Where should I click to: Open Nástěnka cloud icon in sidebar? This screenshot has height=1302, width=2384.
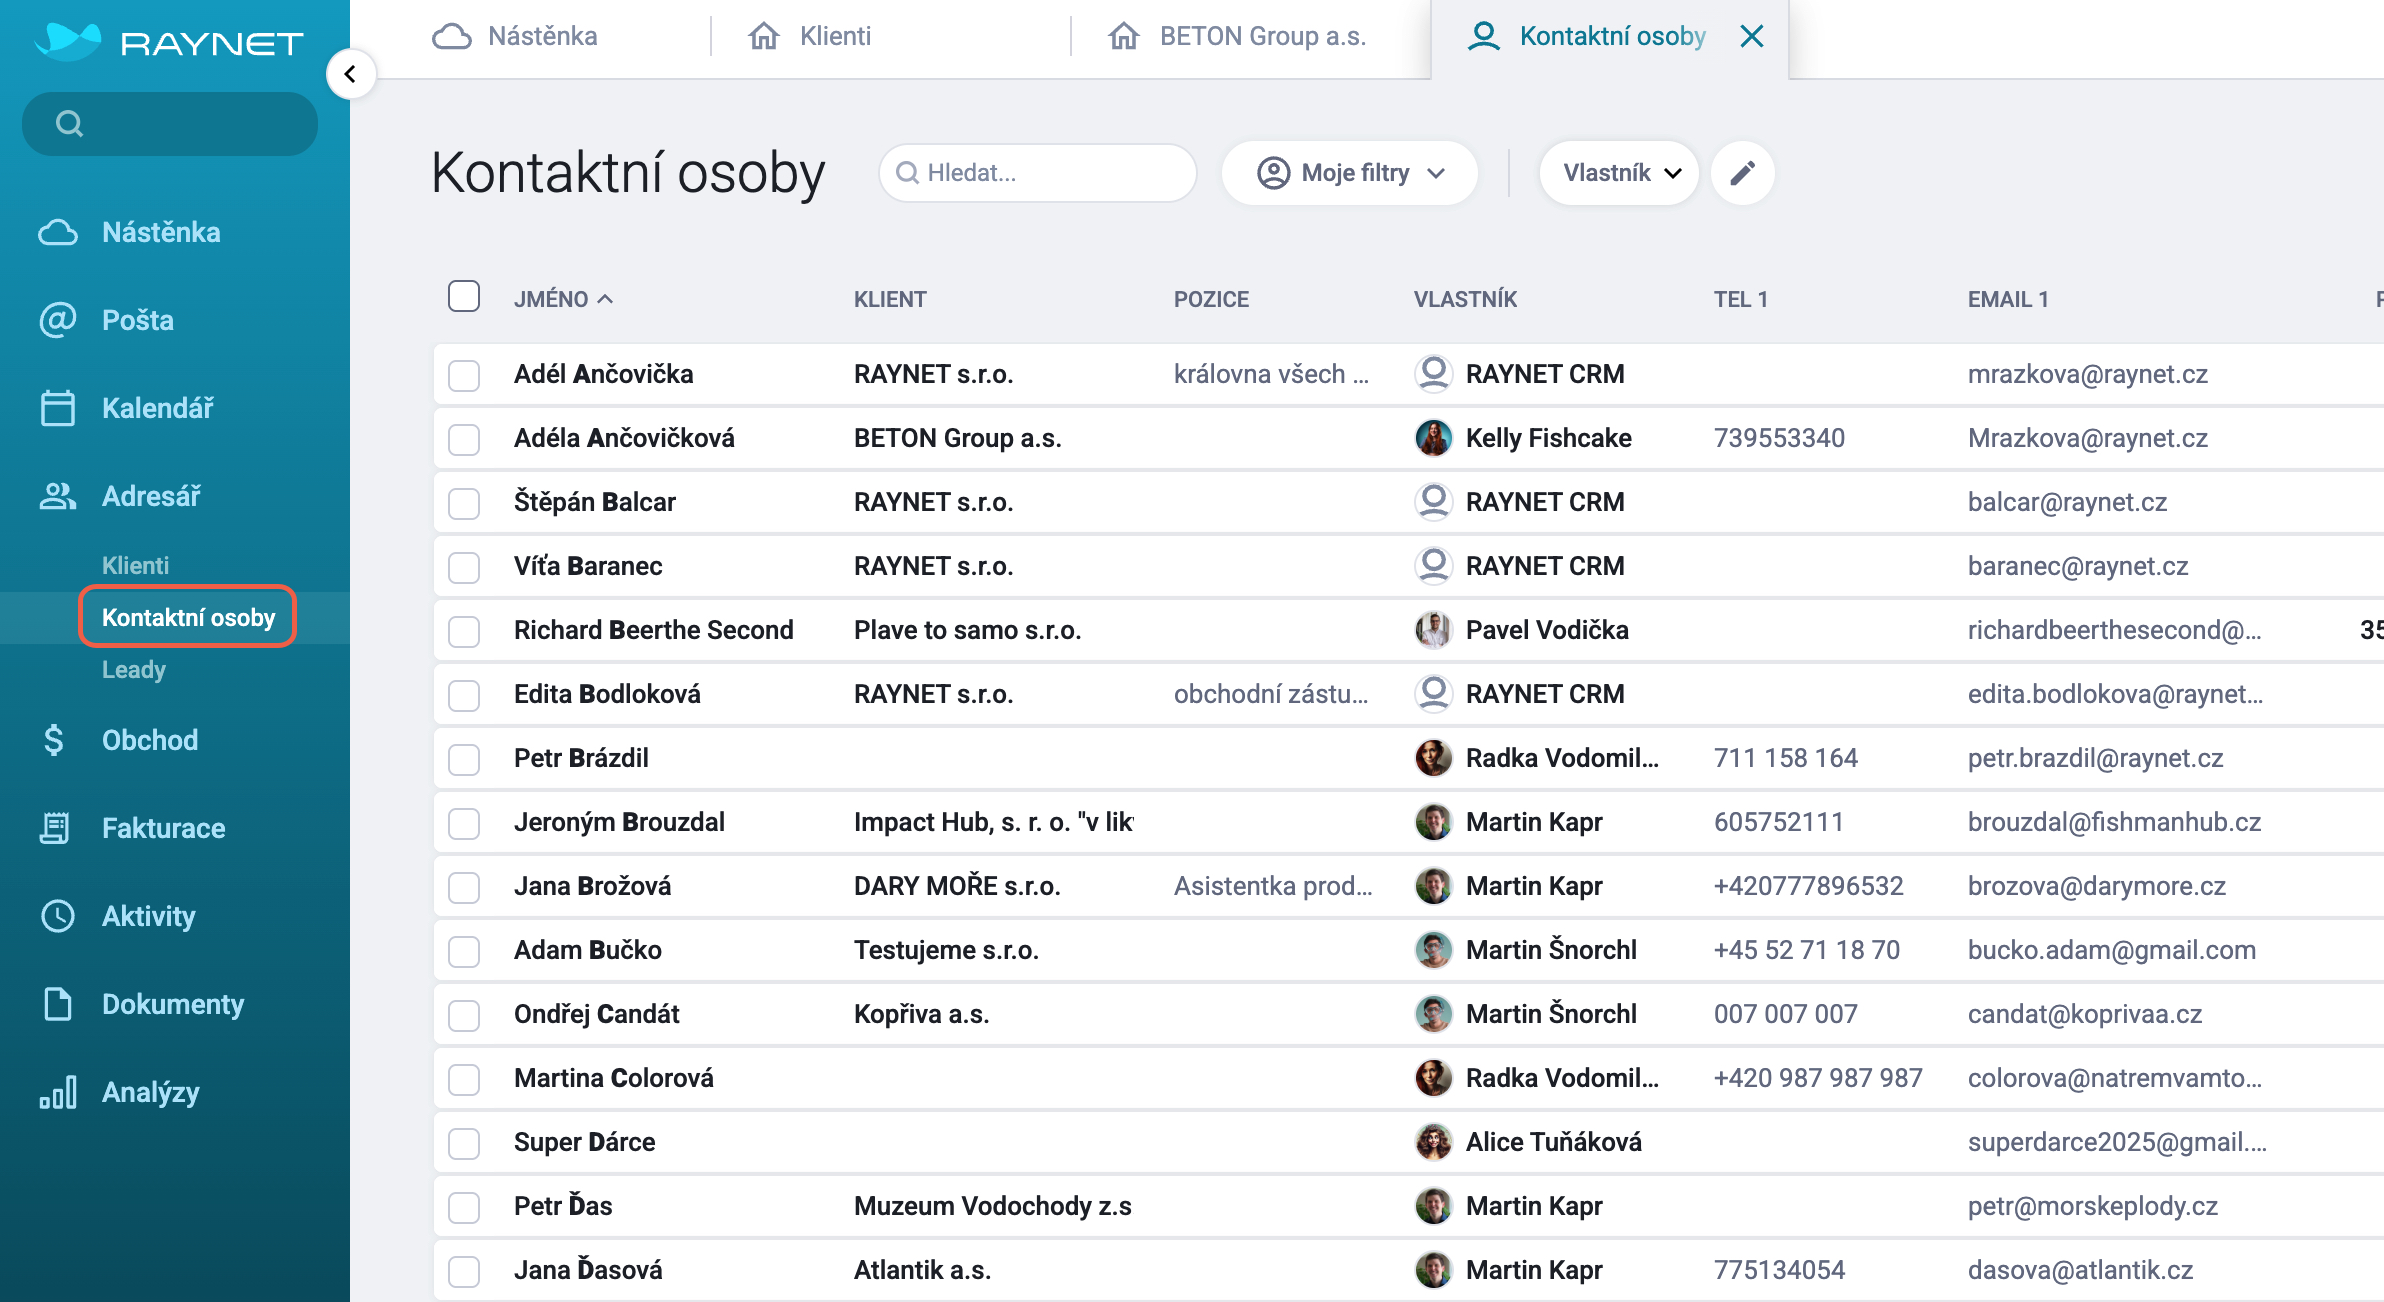coord(57,232)
